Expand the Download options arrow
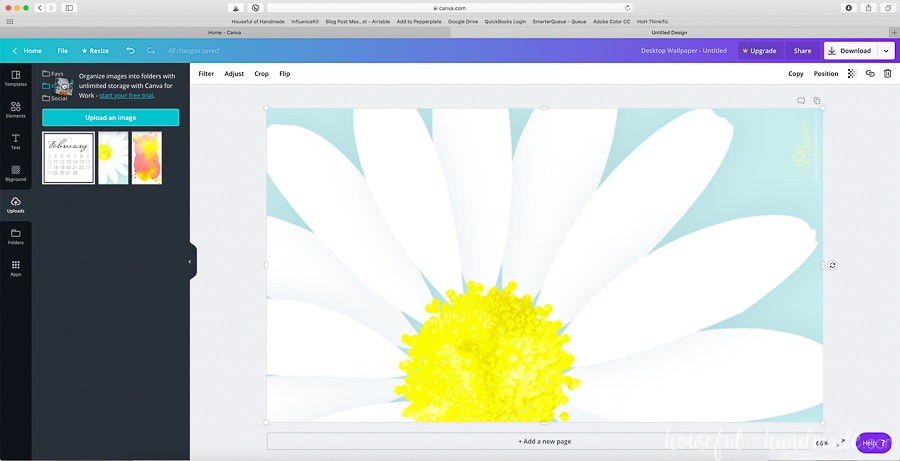This screenshot has height=461, width=900. click(886, 50)
